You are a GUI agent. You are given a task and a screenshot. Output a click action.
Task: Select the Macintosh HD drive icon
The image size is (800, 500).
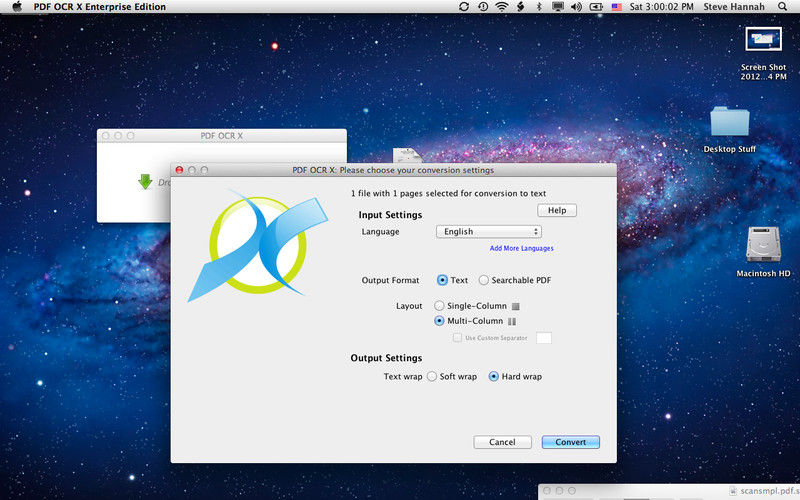pyautogui.click(x=763, y=245)
